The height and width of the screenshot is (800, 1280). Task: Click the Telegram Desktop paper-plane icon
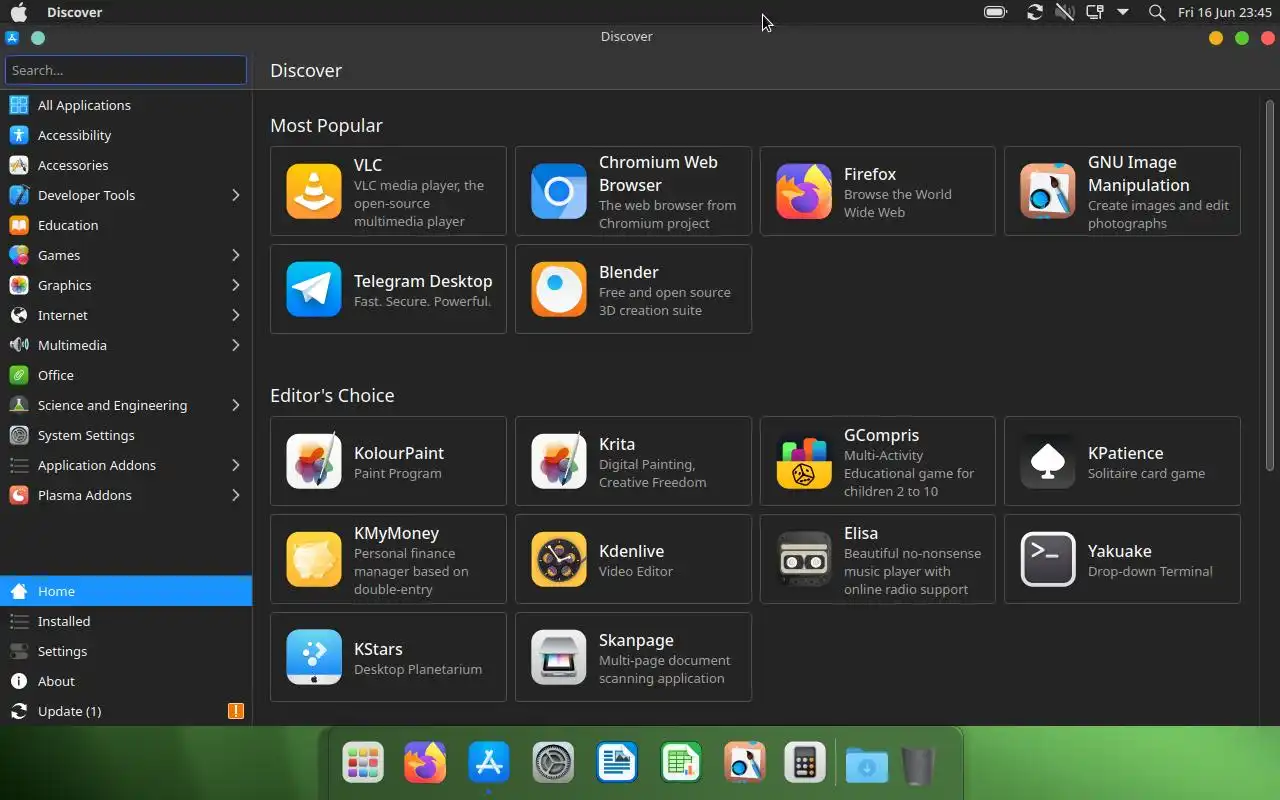[x=314, y=289]
